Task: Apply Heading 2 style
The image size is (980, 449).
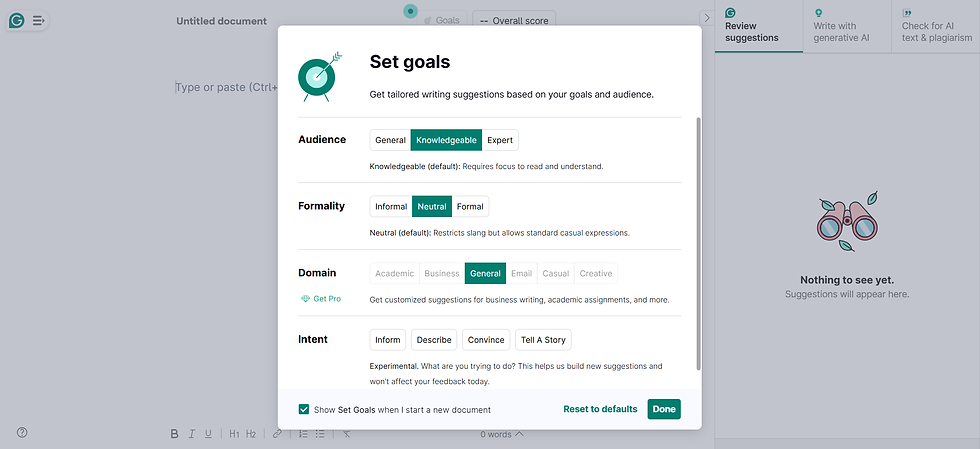Action: tap(251, 434)
